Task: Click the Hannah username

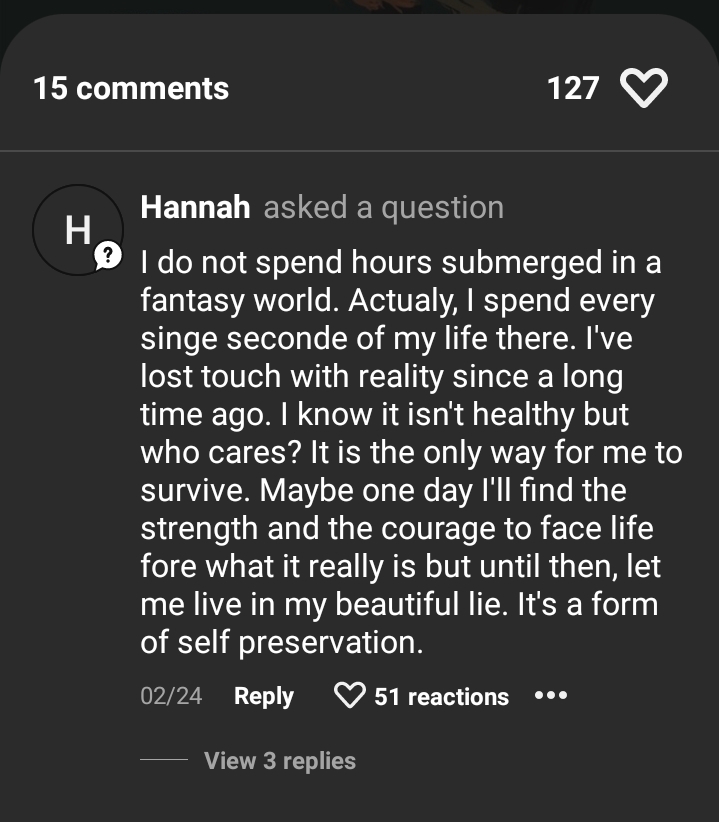Action: point(196,207)
